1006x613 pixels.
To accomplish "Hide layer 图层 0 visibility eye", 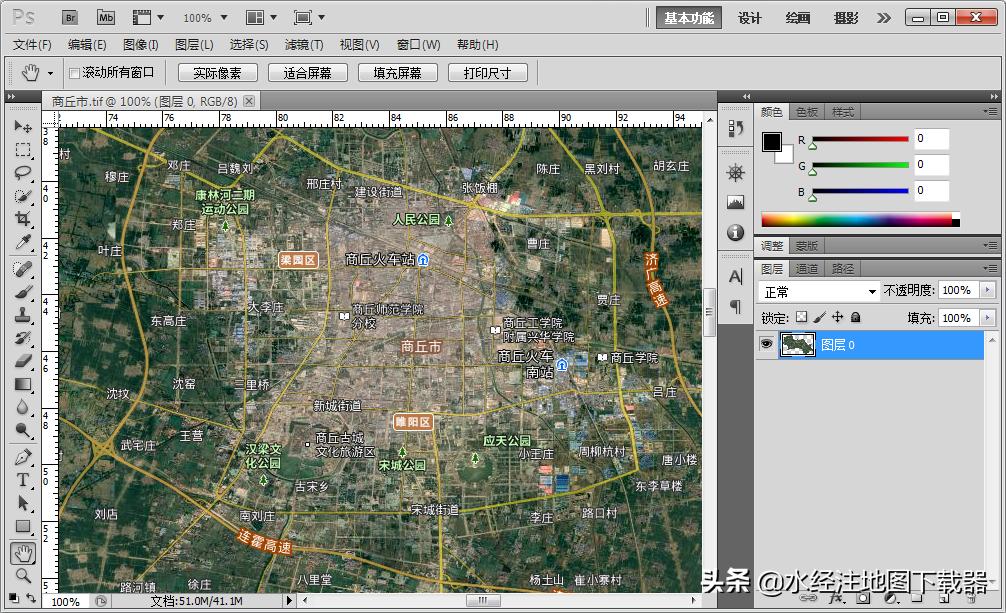I will click(766, 344).
